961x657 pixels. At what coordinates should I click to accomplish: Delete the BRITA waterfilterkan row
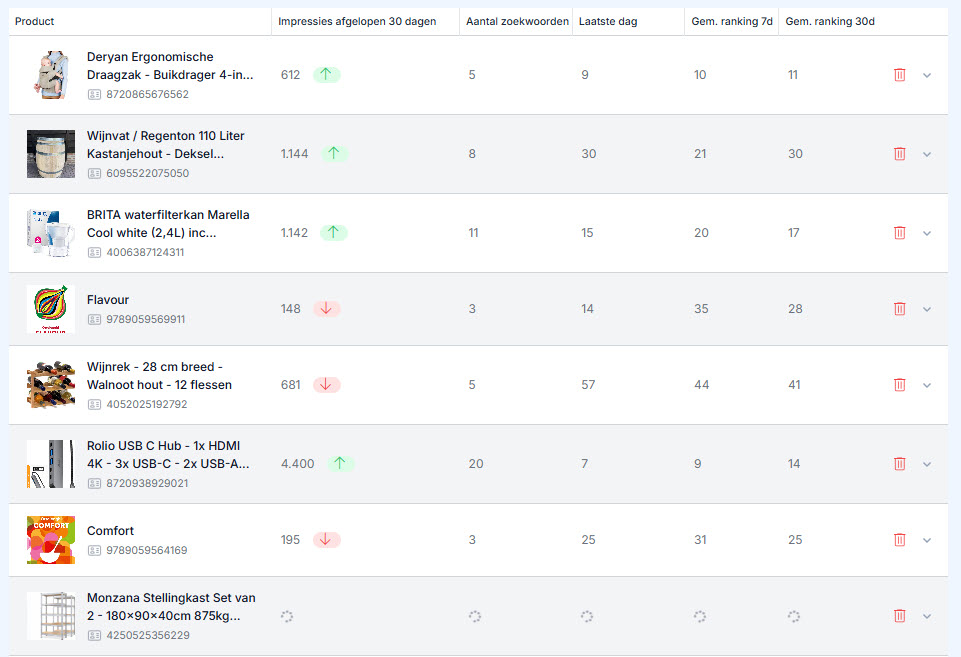pyautogui.click(x=899, y=233)
